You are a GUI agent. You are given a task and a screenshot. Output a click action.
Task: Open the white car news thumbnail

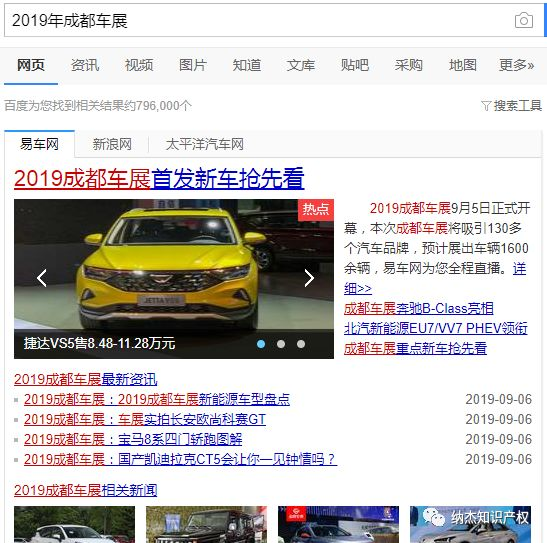point(74,525)
